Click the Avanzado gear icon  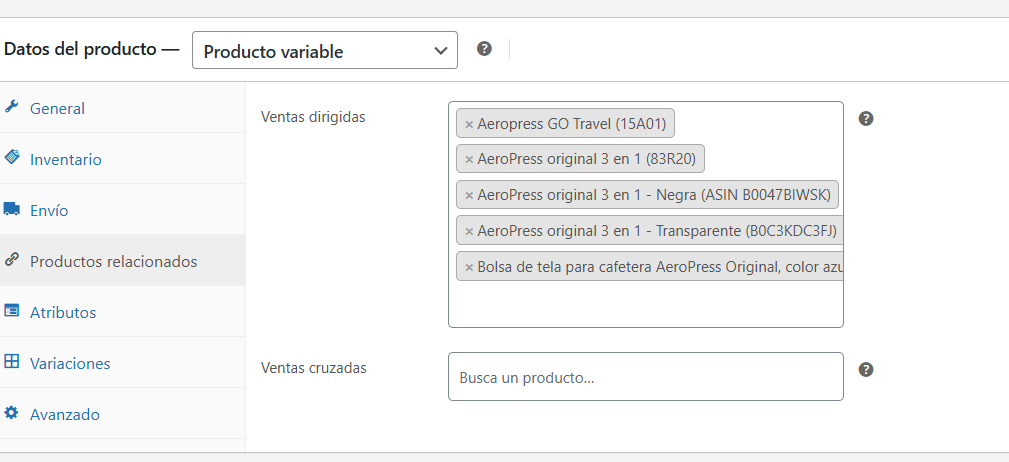tap(12, 413)
